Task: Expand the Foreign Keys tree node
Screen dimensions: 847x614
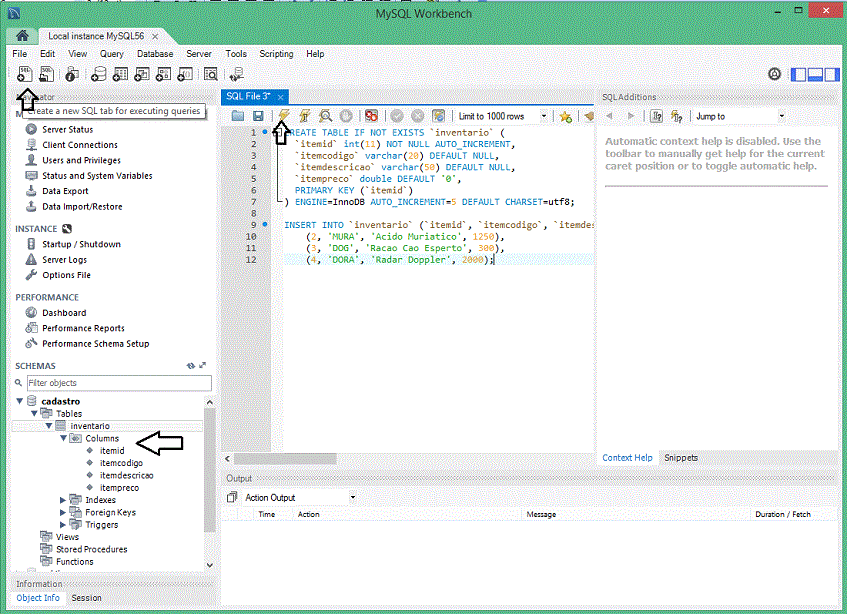Action: click(63, 512)
